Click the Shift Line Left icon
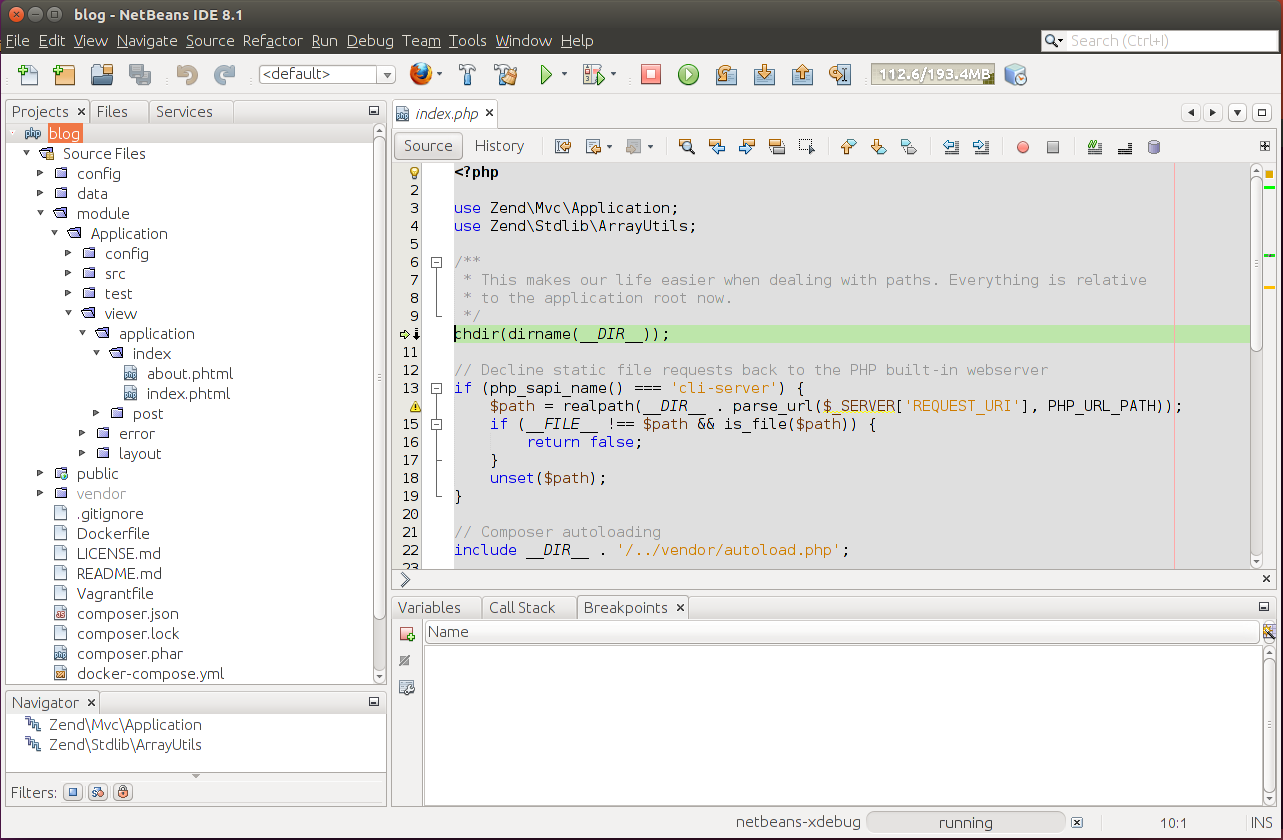 [x=951, y=146]
